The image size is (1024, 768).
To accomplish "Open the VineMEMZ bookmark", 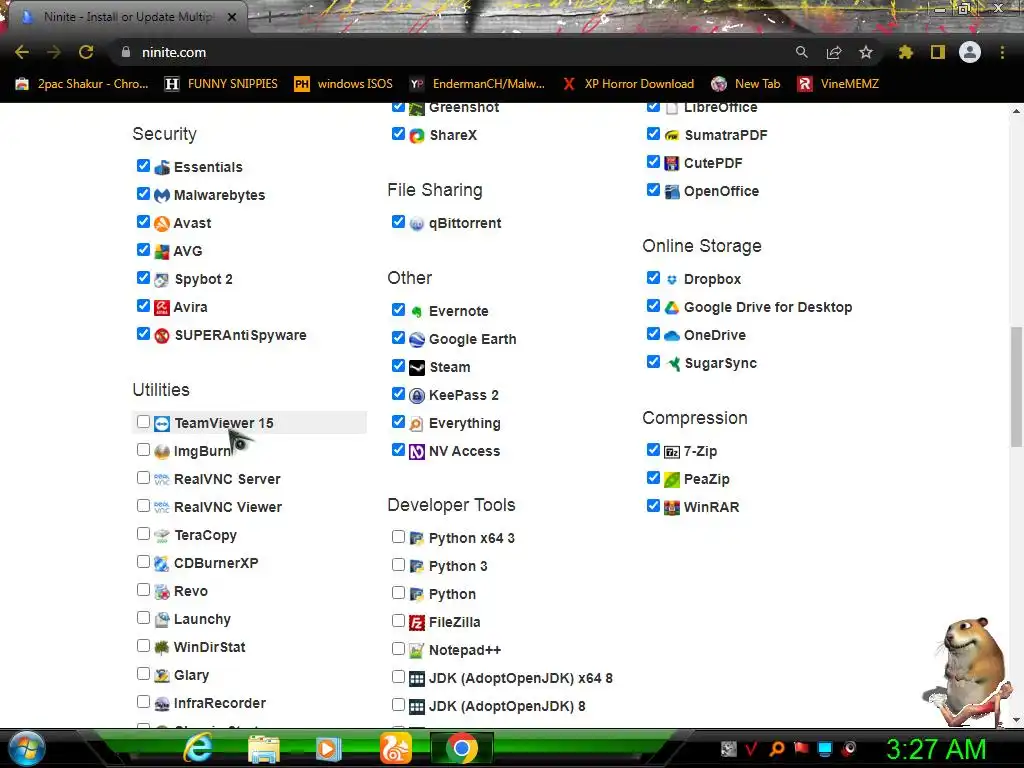I will [x=839, y=84].
